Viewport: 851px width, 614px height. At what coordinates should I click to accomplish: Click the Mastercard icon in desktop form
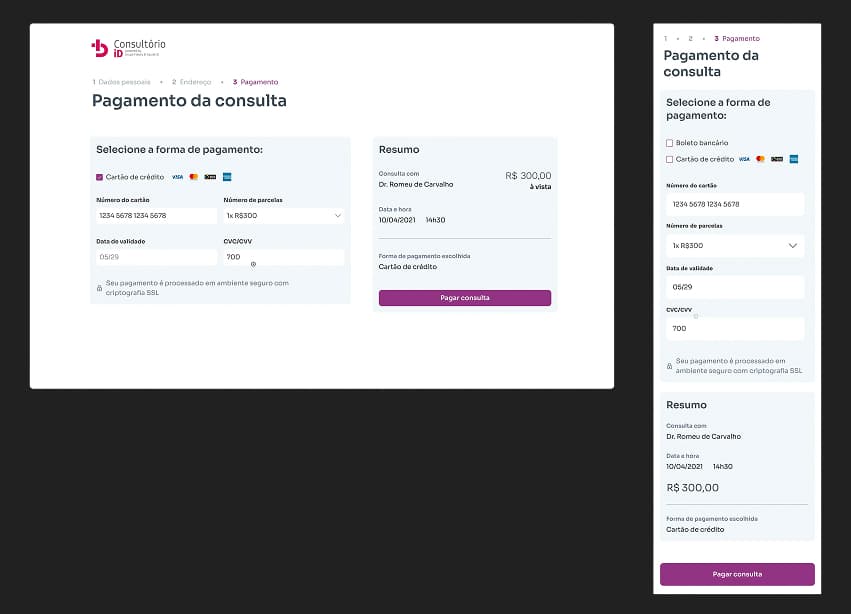click(194, 177)
